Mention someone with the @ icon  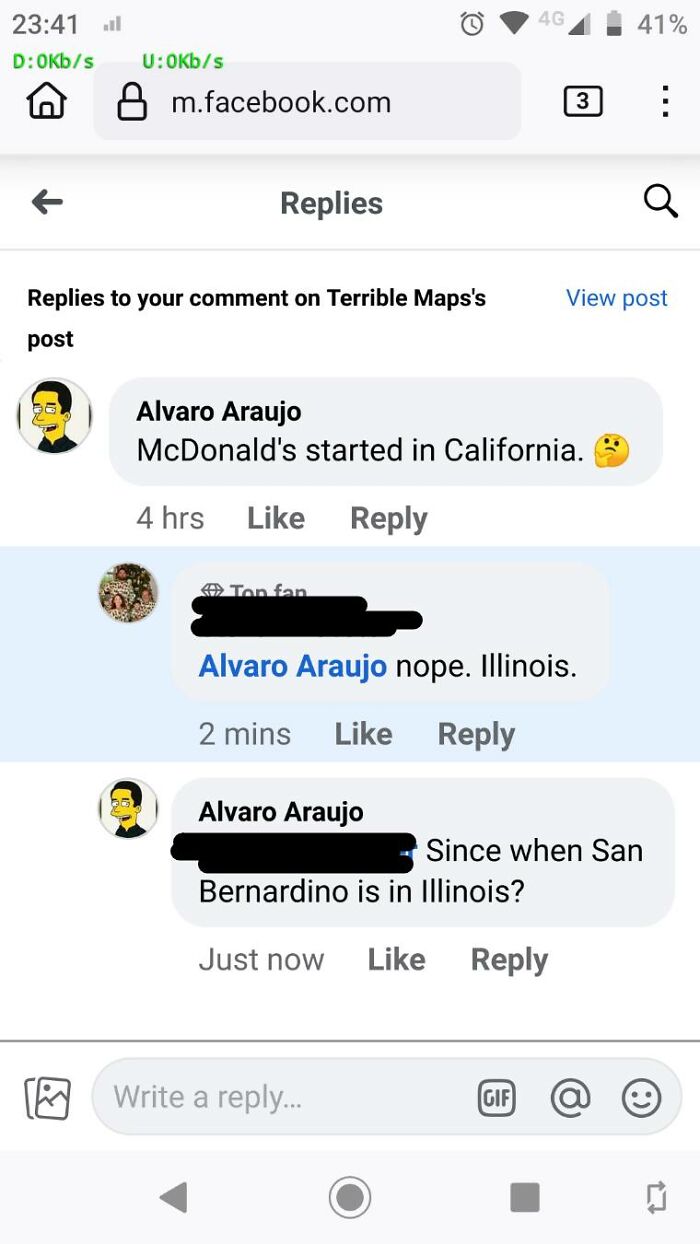[569, 1096]
